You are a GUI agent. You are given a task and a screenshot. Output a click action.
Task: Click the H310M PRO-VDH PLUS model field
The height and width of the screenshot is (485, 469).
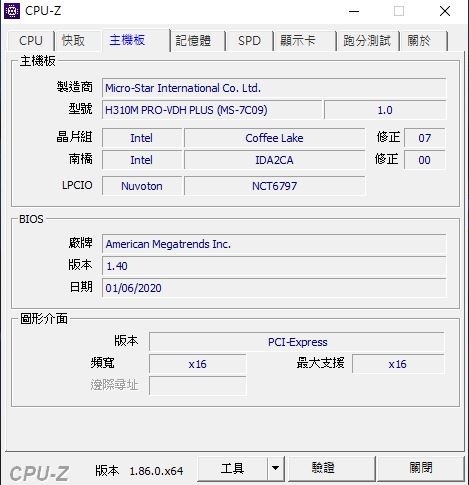click(212, 110)
